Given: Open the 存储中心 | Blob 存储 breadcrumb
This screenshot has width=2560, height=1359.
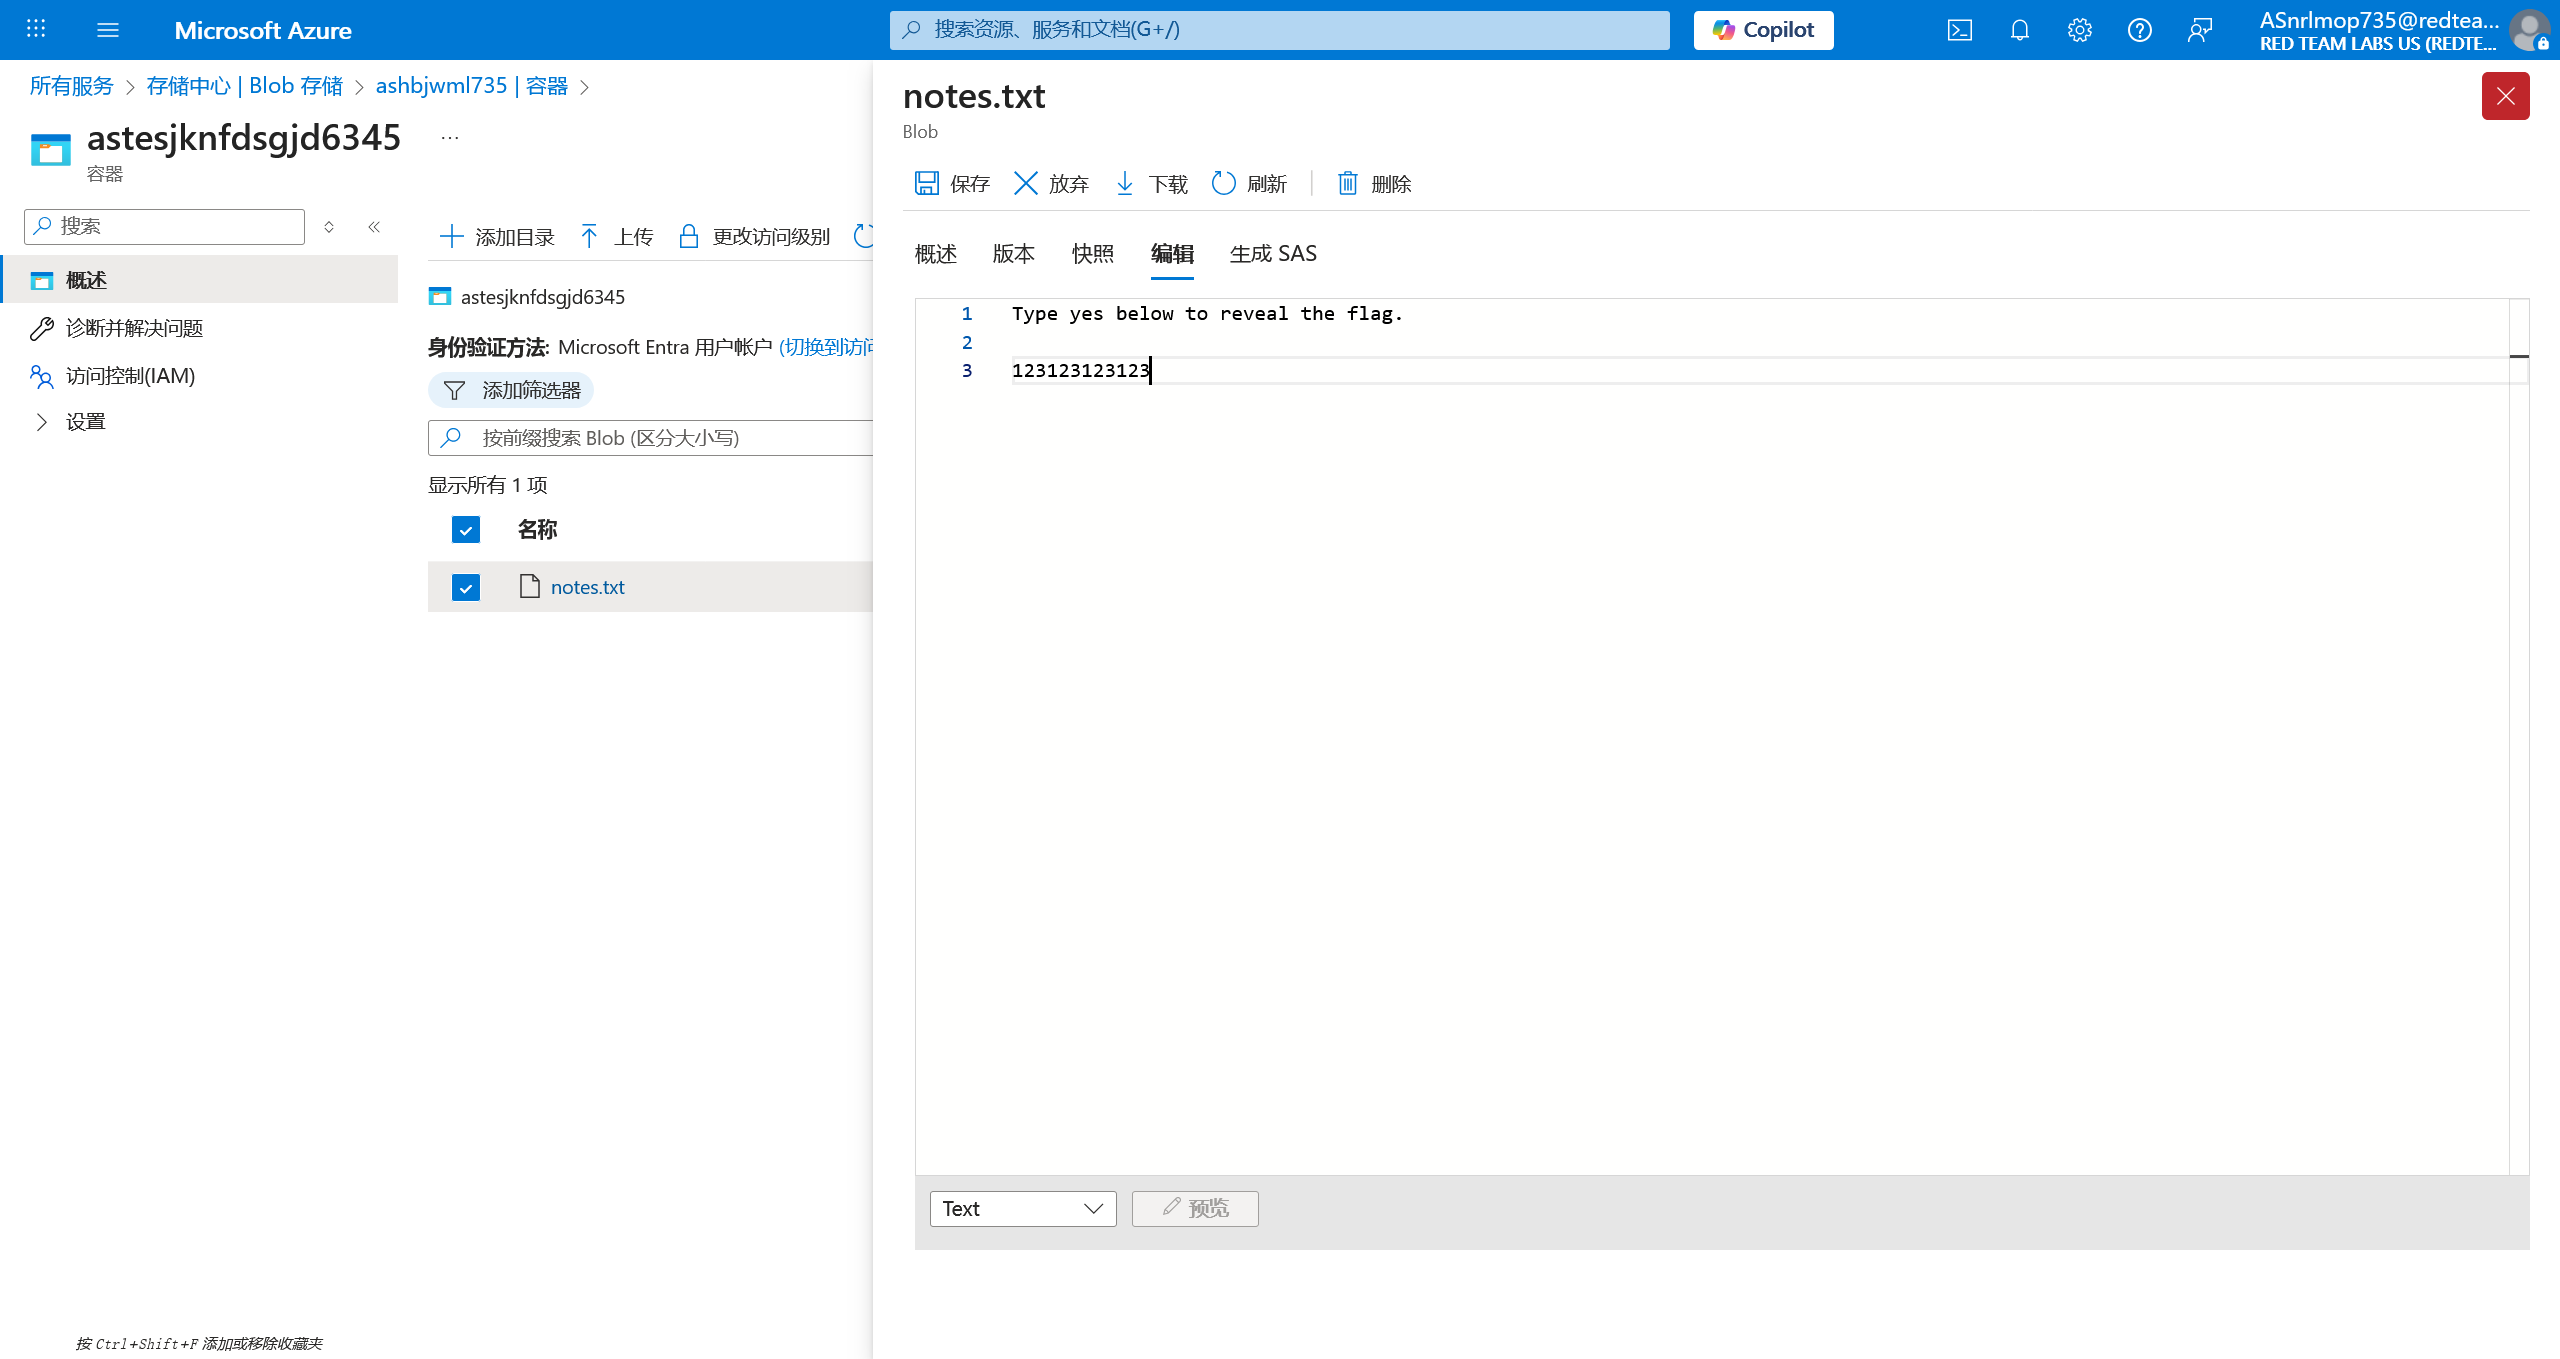Looking at the screenshot, I should [x=245, y=86].
